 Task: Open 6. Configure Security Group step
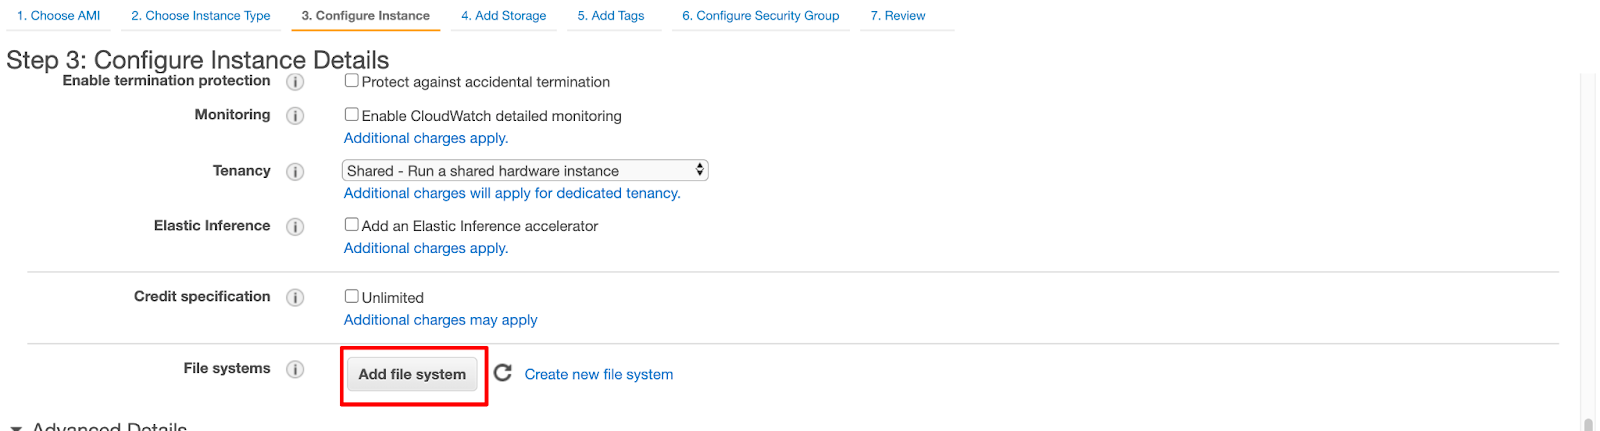(761, 16)
